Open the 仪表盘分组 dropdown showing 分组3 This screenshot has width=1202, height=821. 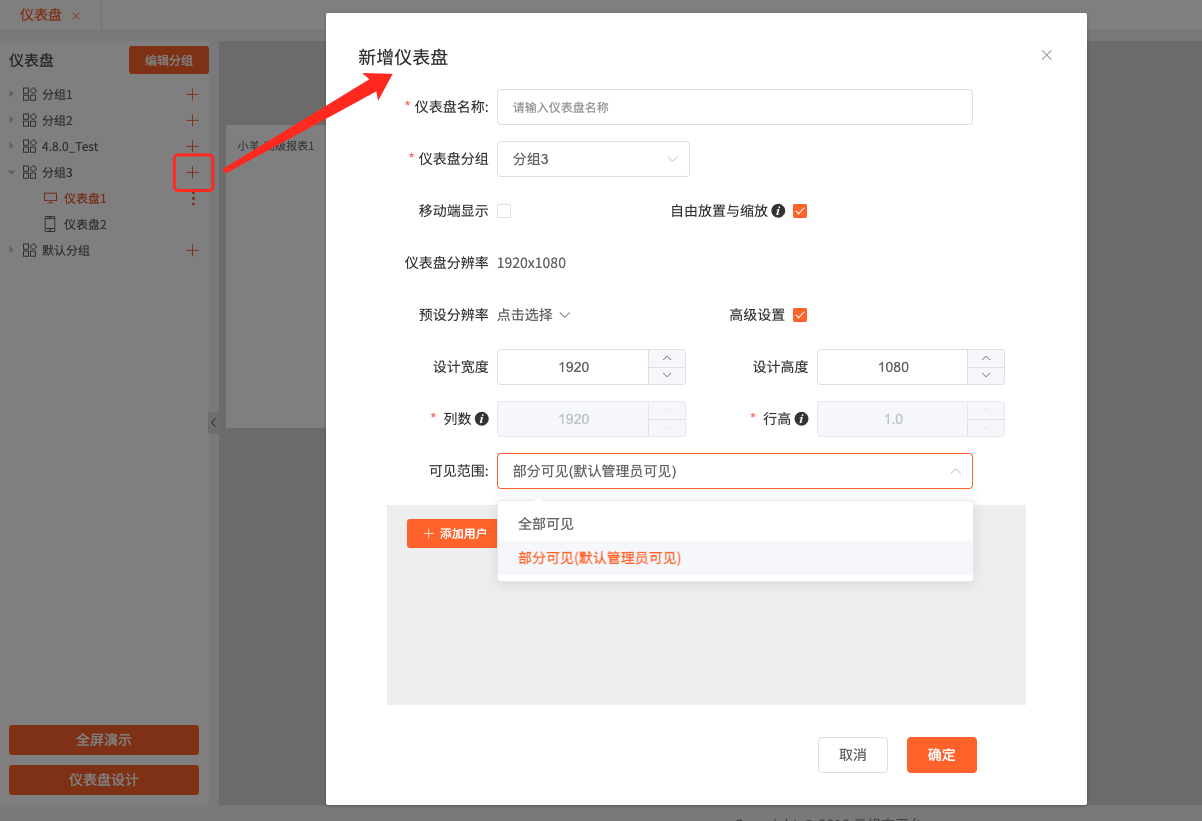click(593, 159)
